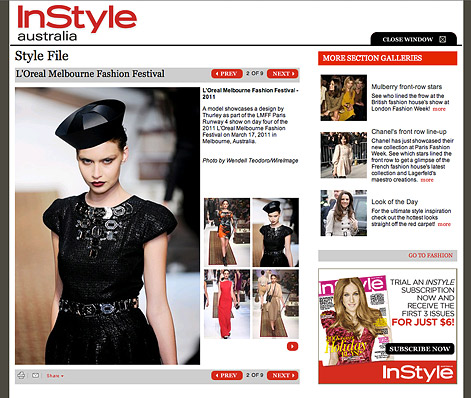Open the black hat model thumbnail
This screenshot has height=398, width=471.
[276, 232]
